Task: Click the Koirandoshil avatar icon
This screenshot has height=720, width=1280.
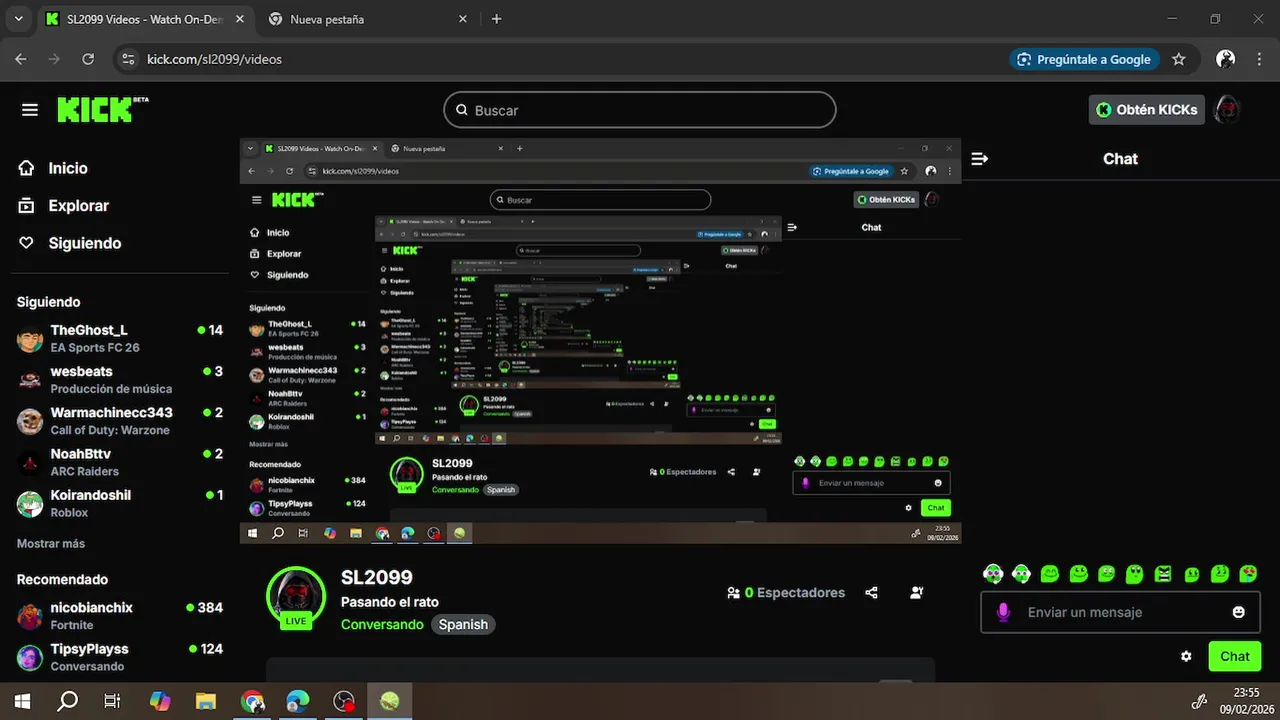Action: (x=30, y=503)
